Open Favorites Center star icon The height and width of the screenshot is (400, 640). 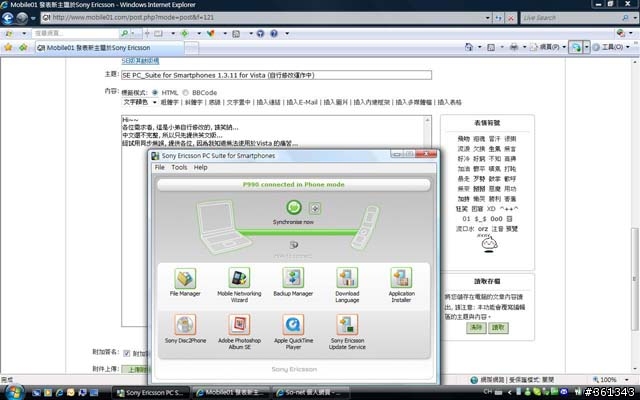click(x=8, y=47)
